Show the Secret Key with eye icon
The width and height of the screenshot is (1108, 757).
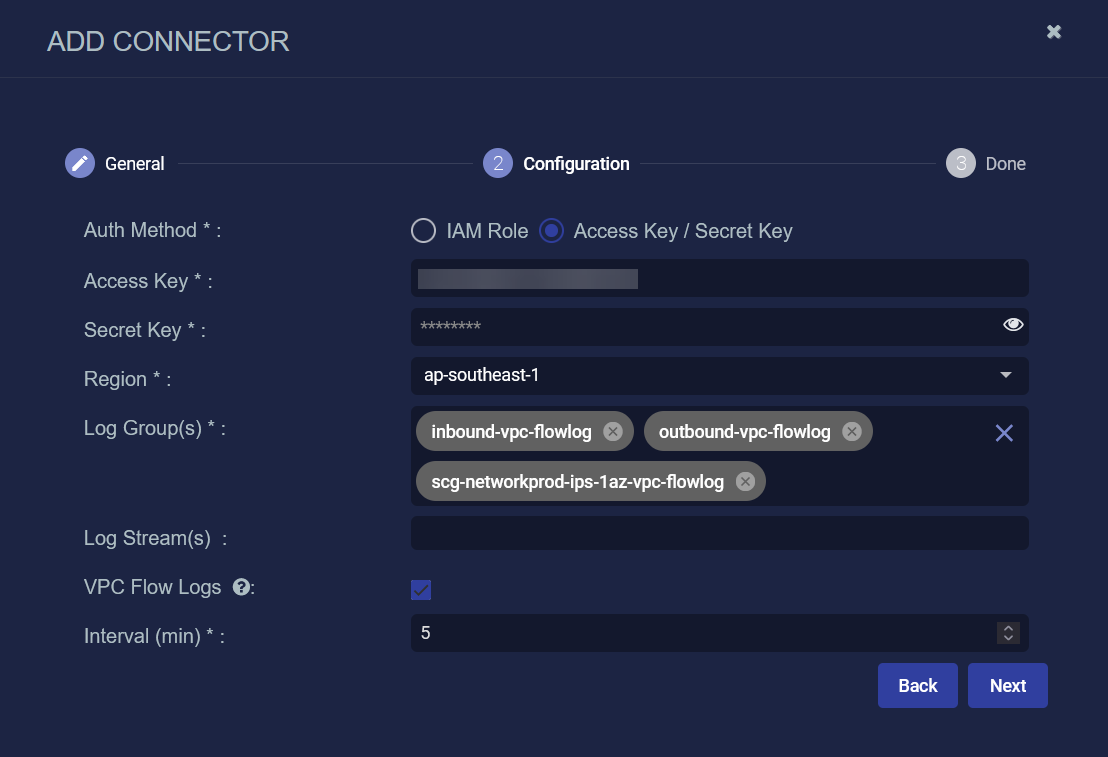point(1013,325)
